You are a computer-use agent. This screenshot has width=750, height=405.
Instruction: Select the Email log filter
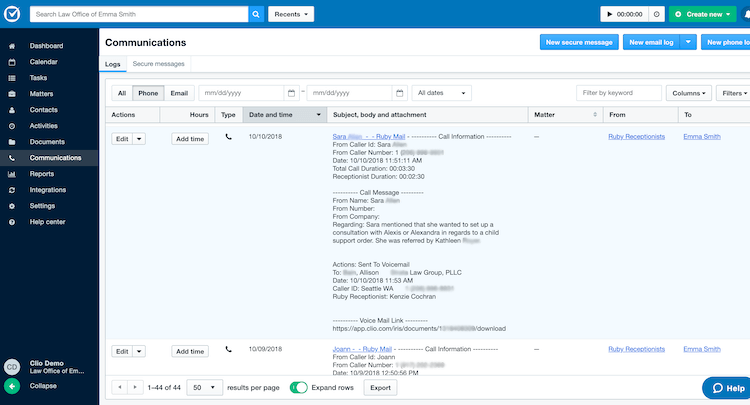(179, 93)
